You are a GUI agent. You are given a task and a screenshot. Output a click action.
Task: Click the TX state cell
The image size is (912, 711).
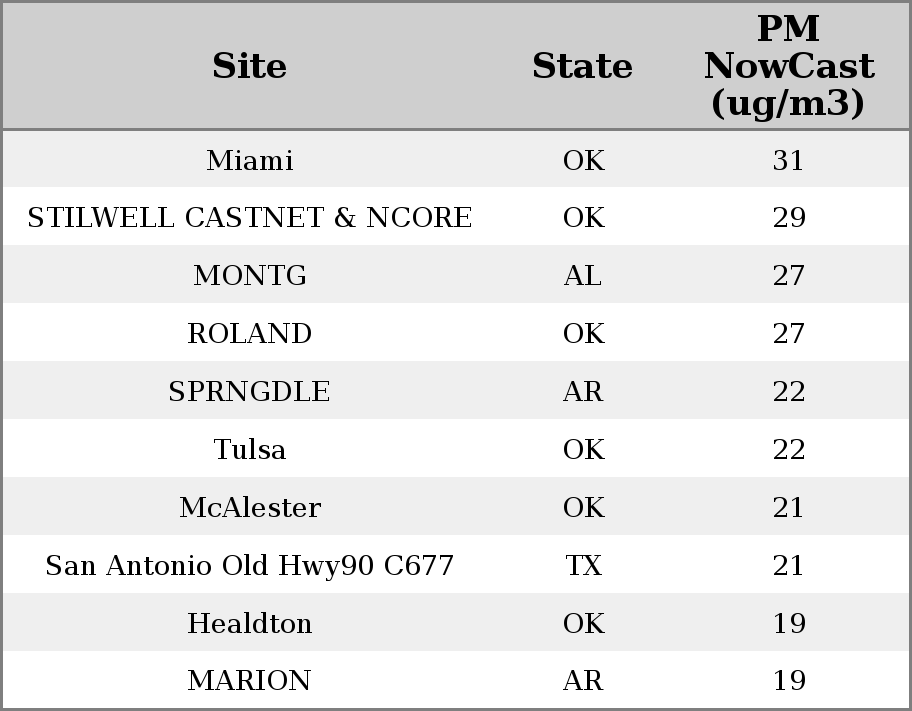click(583, 566)
